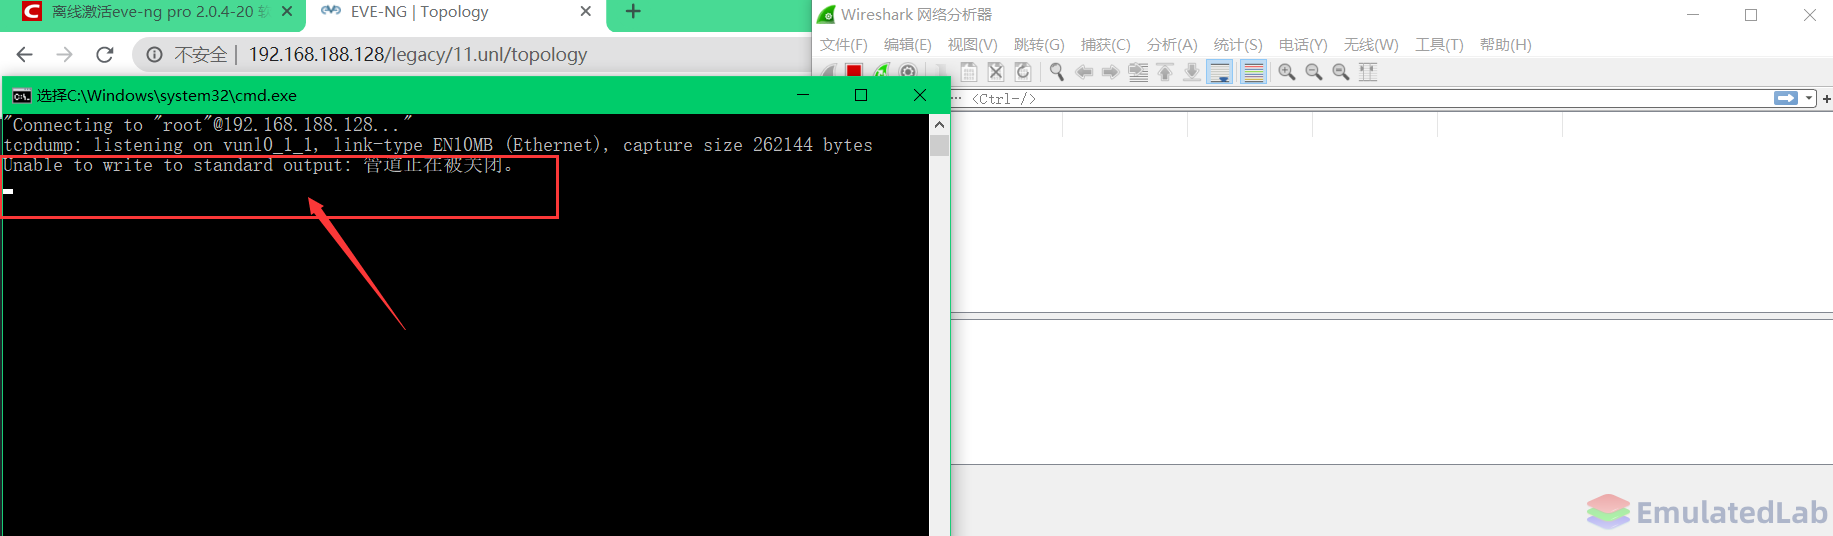Image resolution: width=1833 pixels, height=536 pixels.
Task: Open Wireshark 跳转(G) menu
Action: (1039, 45)
